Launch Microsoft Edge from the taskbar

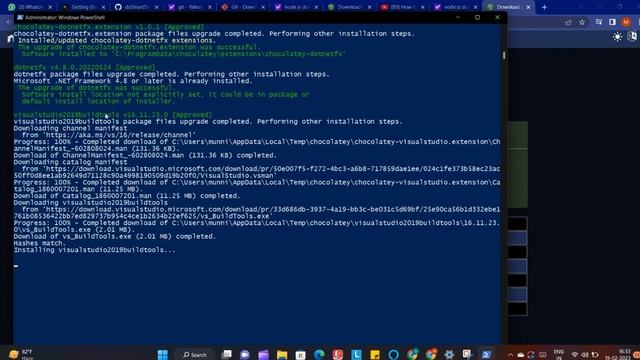[x=319, y=354]
